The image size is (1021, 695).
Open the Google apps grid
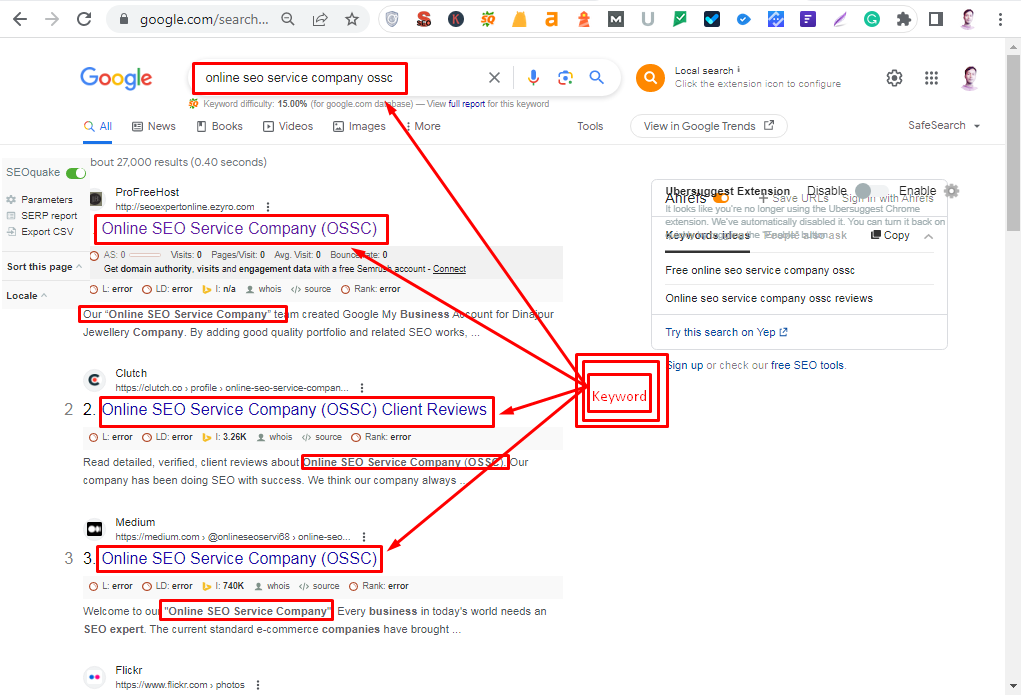pos(932,78)
